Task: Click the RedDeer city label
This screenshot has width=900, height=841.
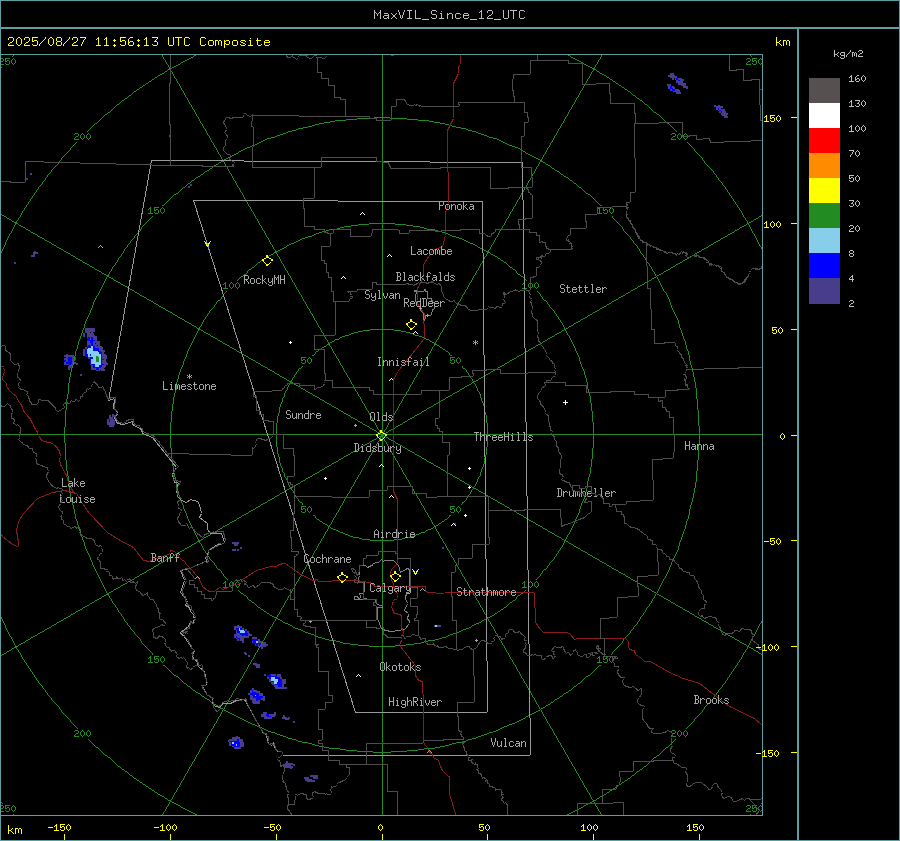Action: click(x=424, y=303)
